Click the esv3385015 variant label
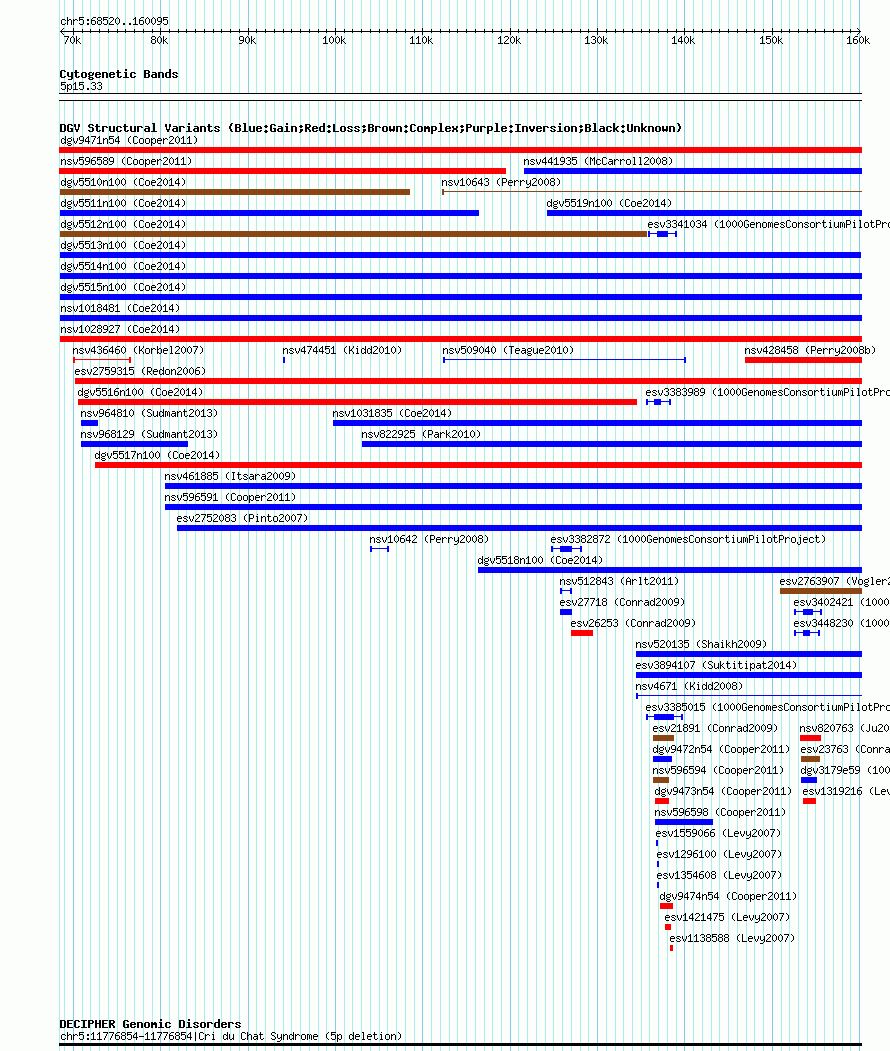The image size is (890, 1051). point(767,706)
